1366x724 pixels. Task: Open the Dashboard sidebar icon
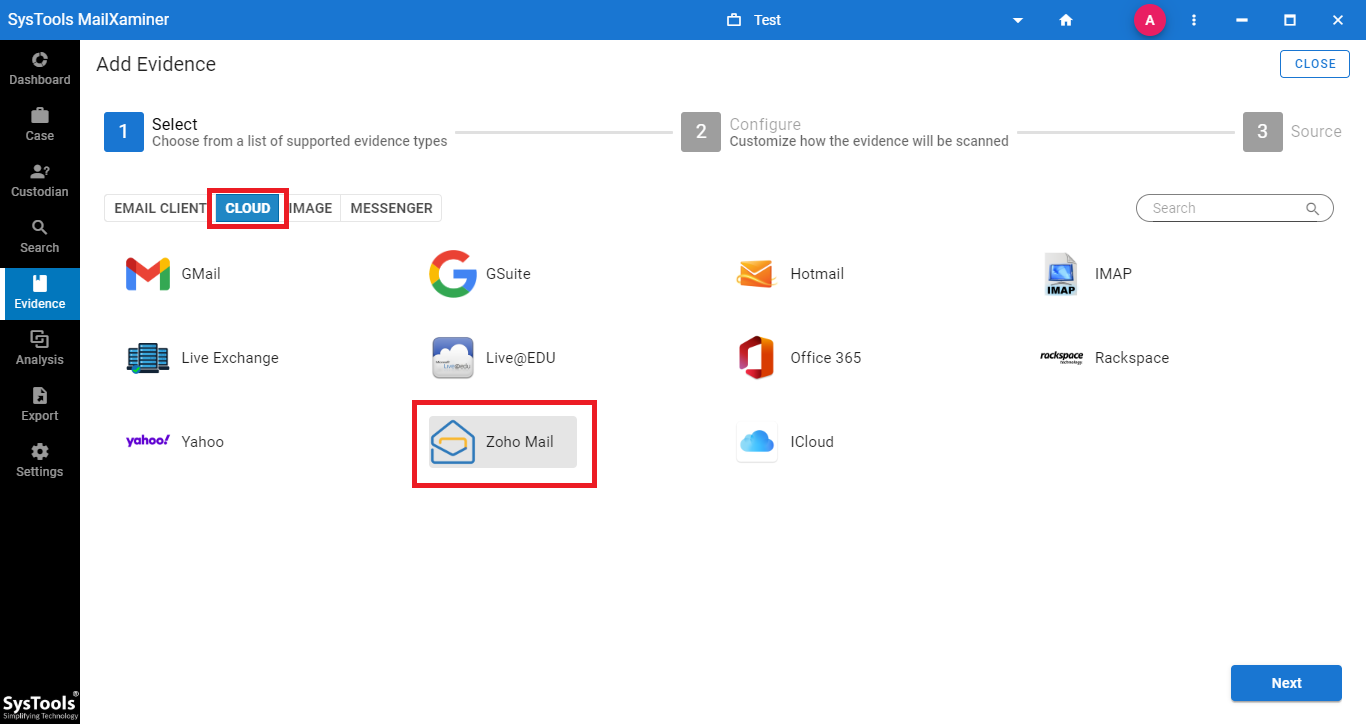[x=40, y=60]
